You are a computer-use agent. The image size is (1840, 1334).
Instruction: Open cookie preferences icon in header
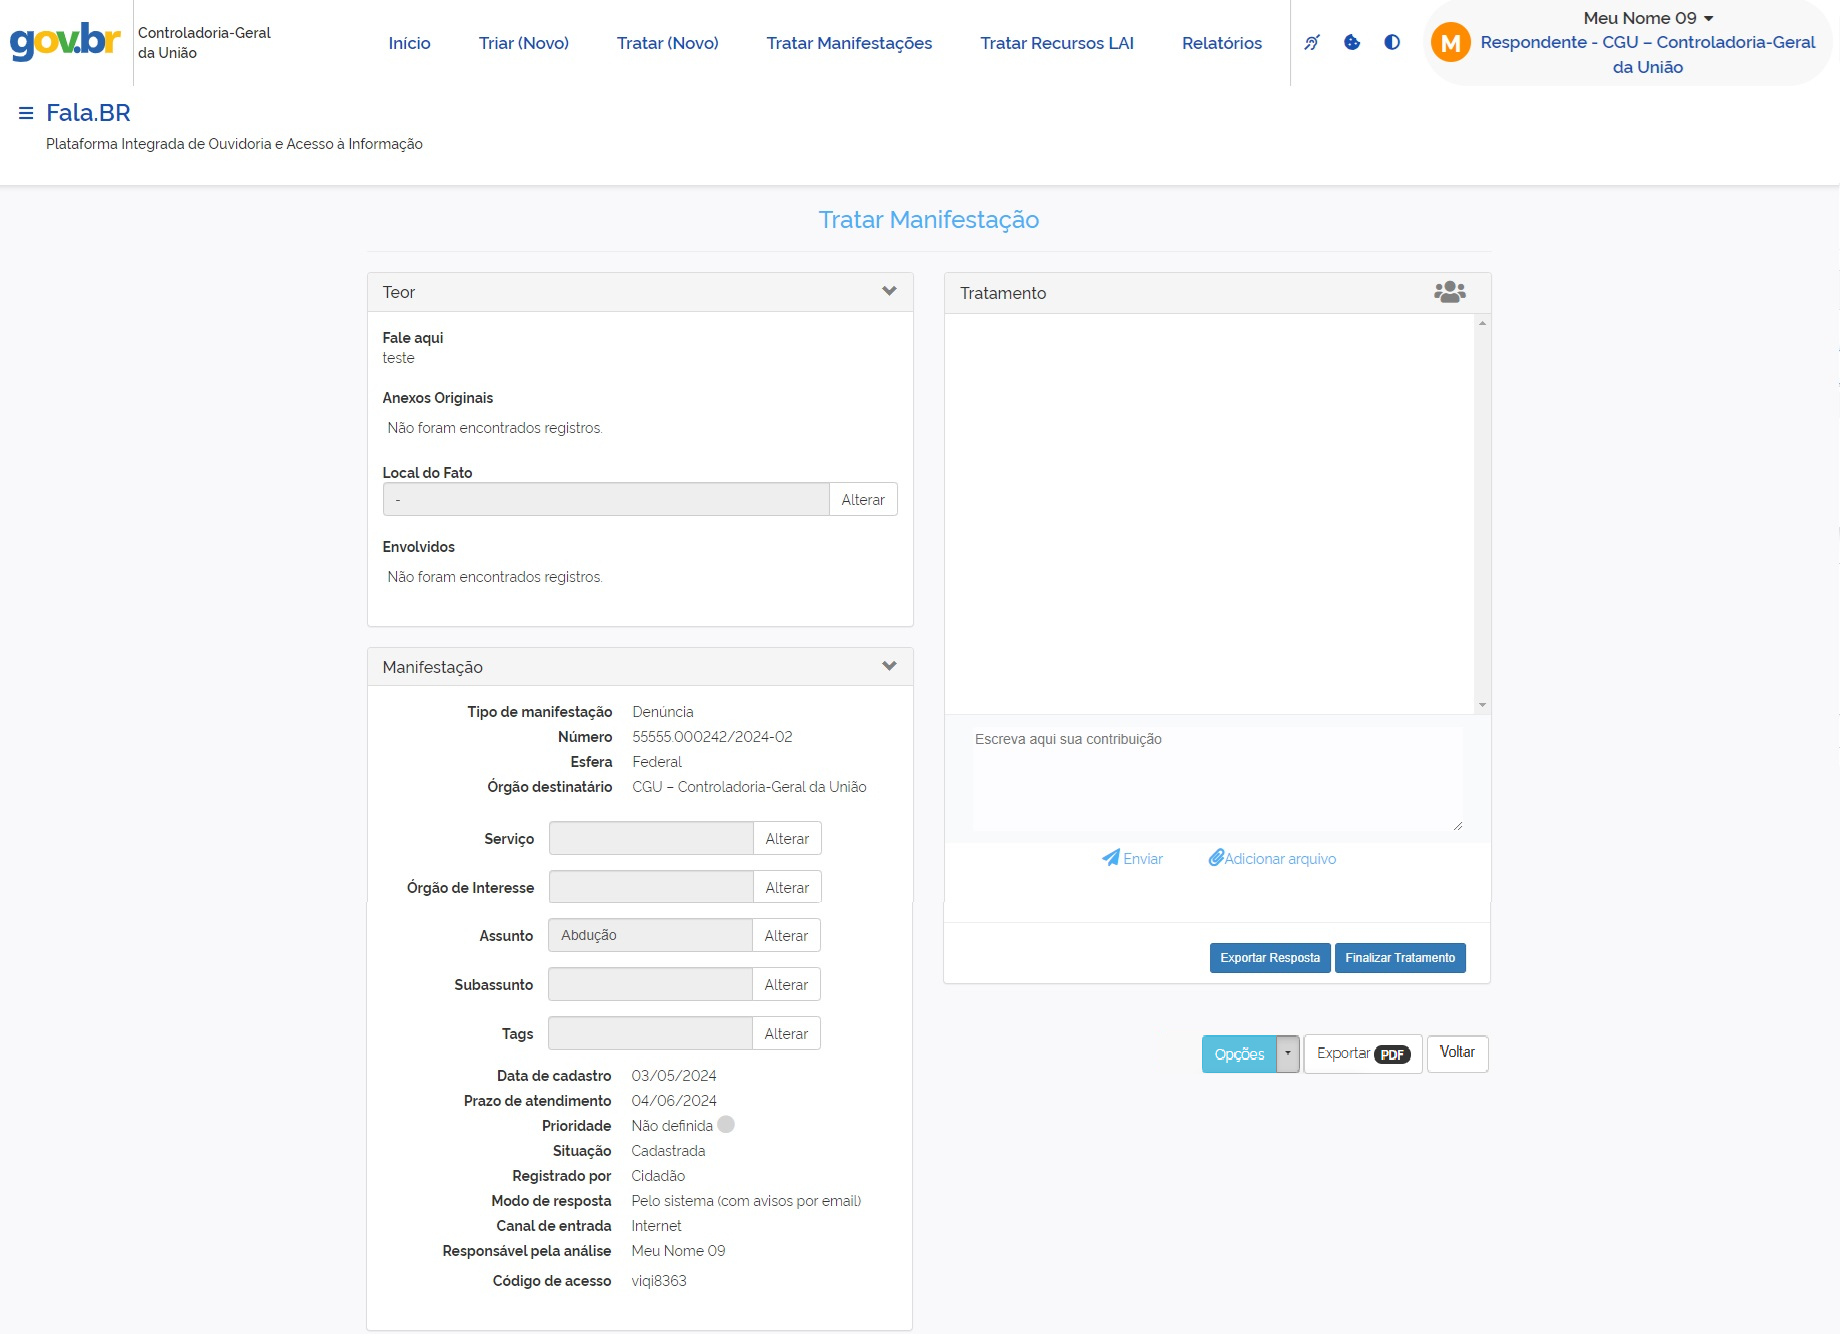pos(1352,42)
